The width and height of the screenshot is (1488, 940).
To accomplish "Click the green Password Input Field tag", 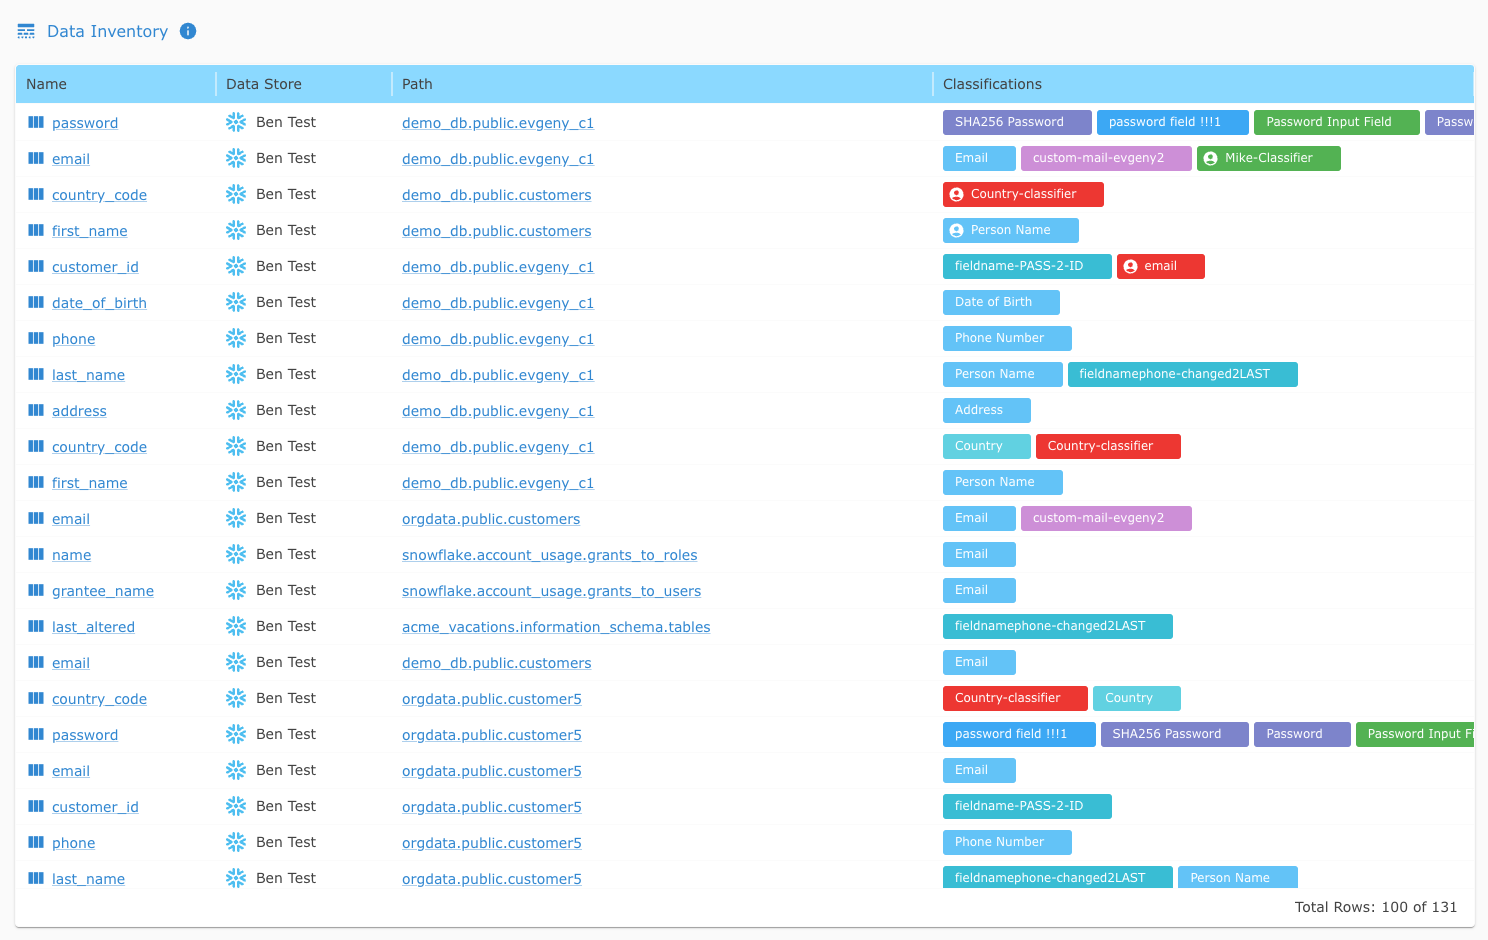I will click(x=1335, y=122).
